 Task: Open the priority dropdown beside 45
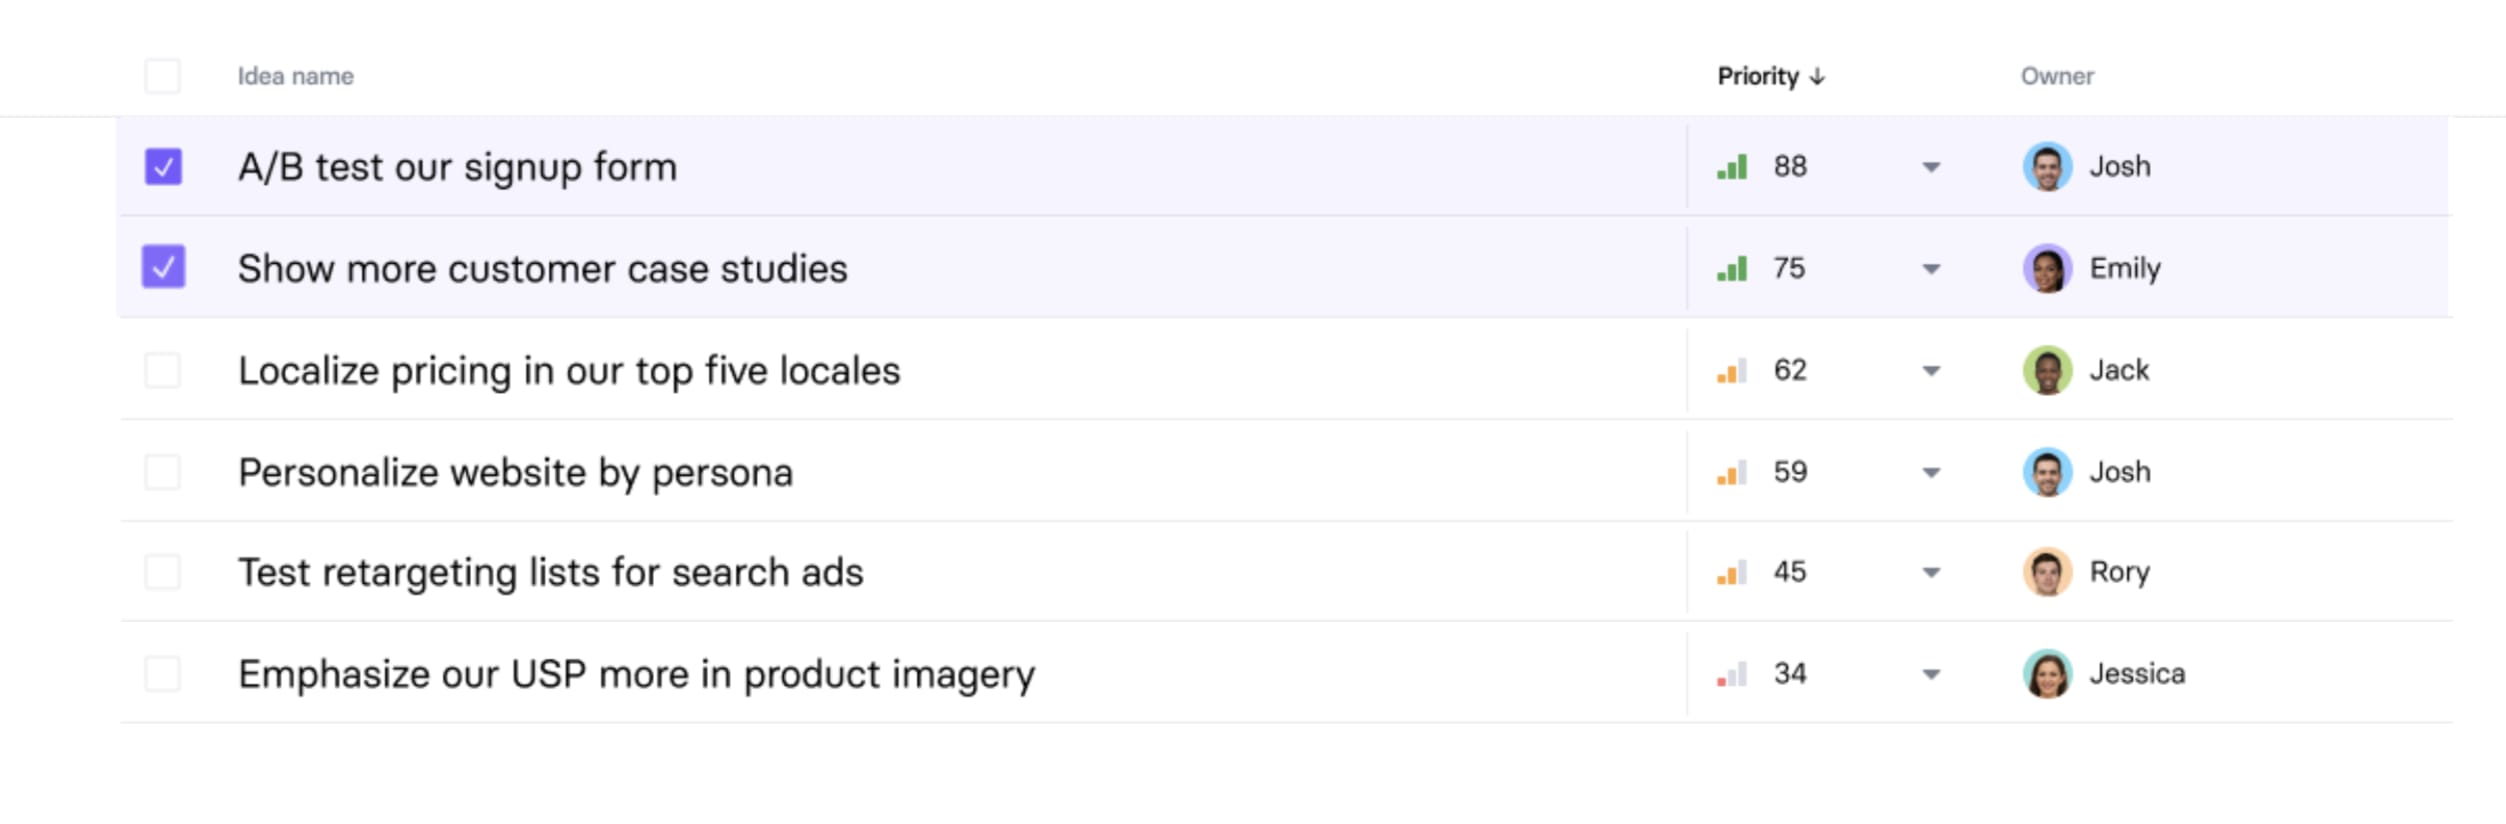[1931, 573]
